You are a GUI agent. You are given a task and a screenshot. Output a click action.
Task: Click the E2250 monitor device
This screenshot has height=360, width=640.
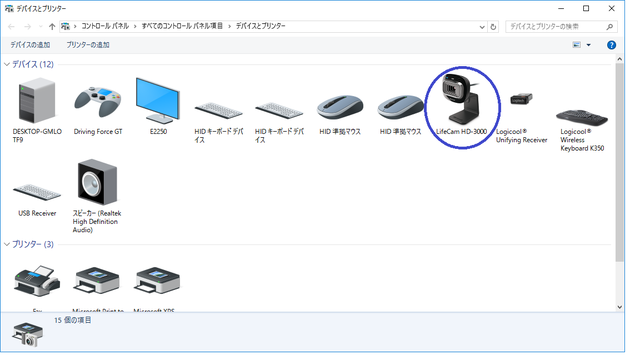point(158,100)
